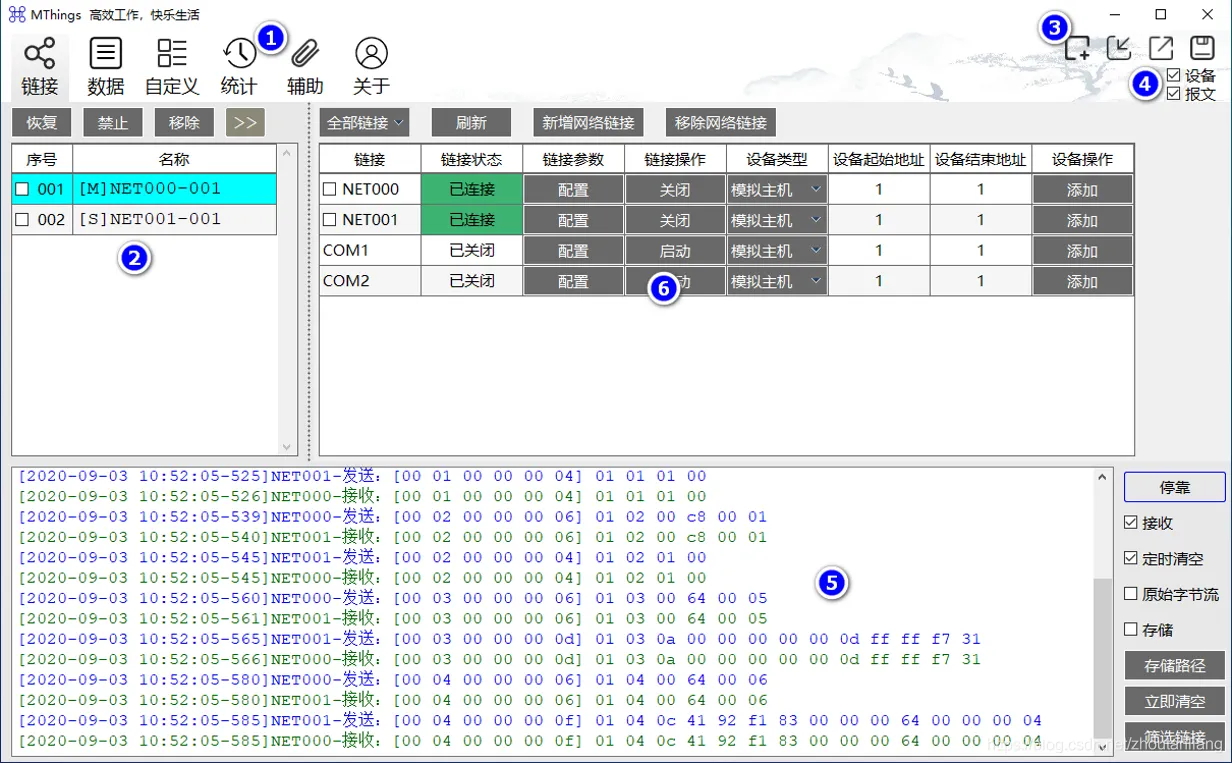Click the save disk icon at top right
Viewport: 1232px width, 763px height.
(x=1202, y=47)
